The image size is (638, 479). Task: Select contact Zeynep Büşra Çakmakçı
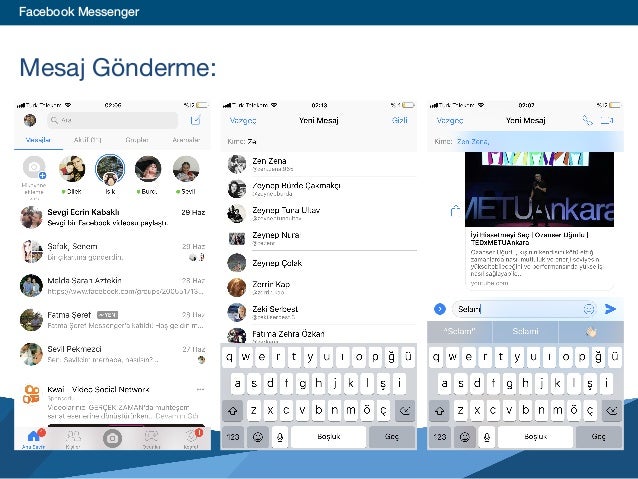coord(319,189)
